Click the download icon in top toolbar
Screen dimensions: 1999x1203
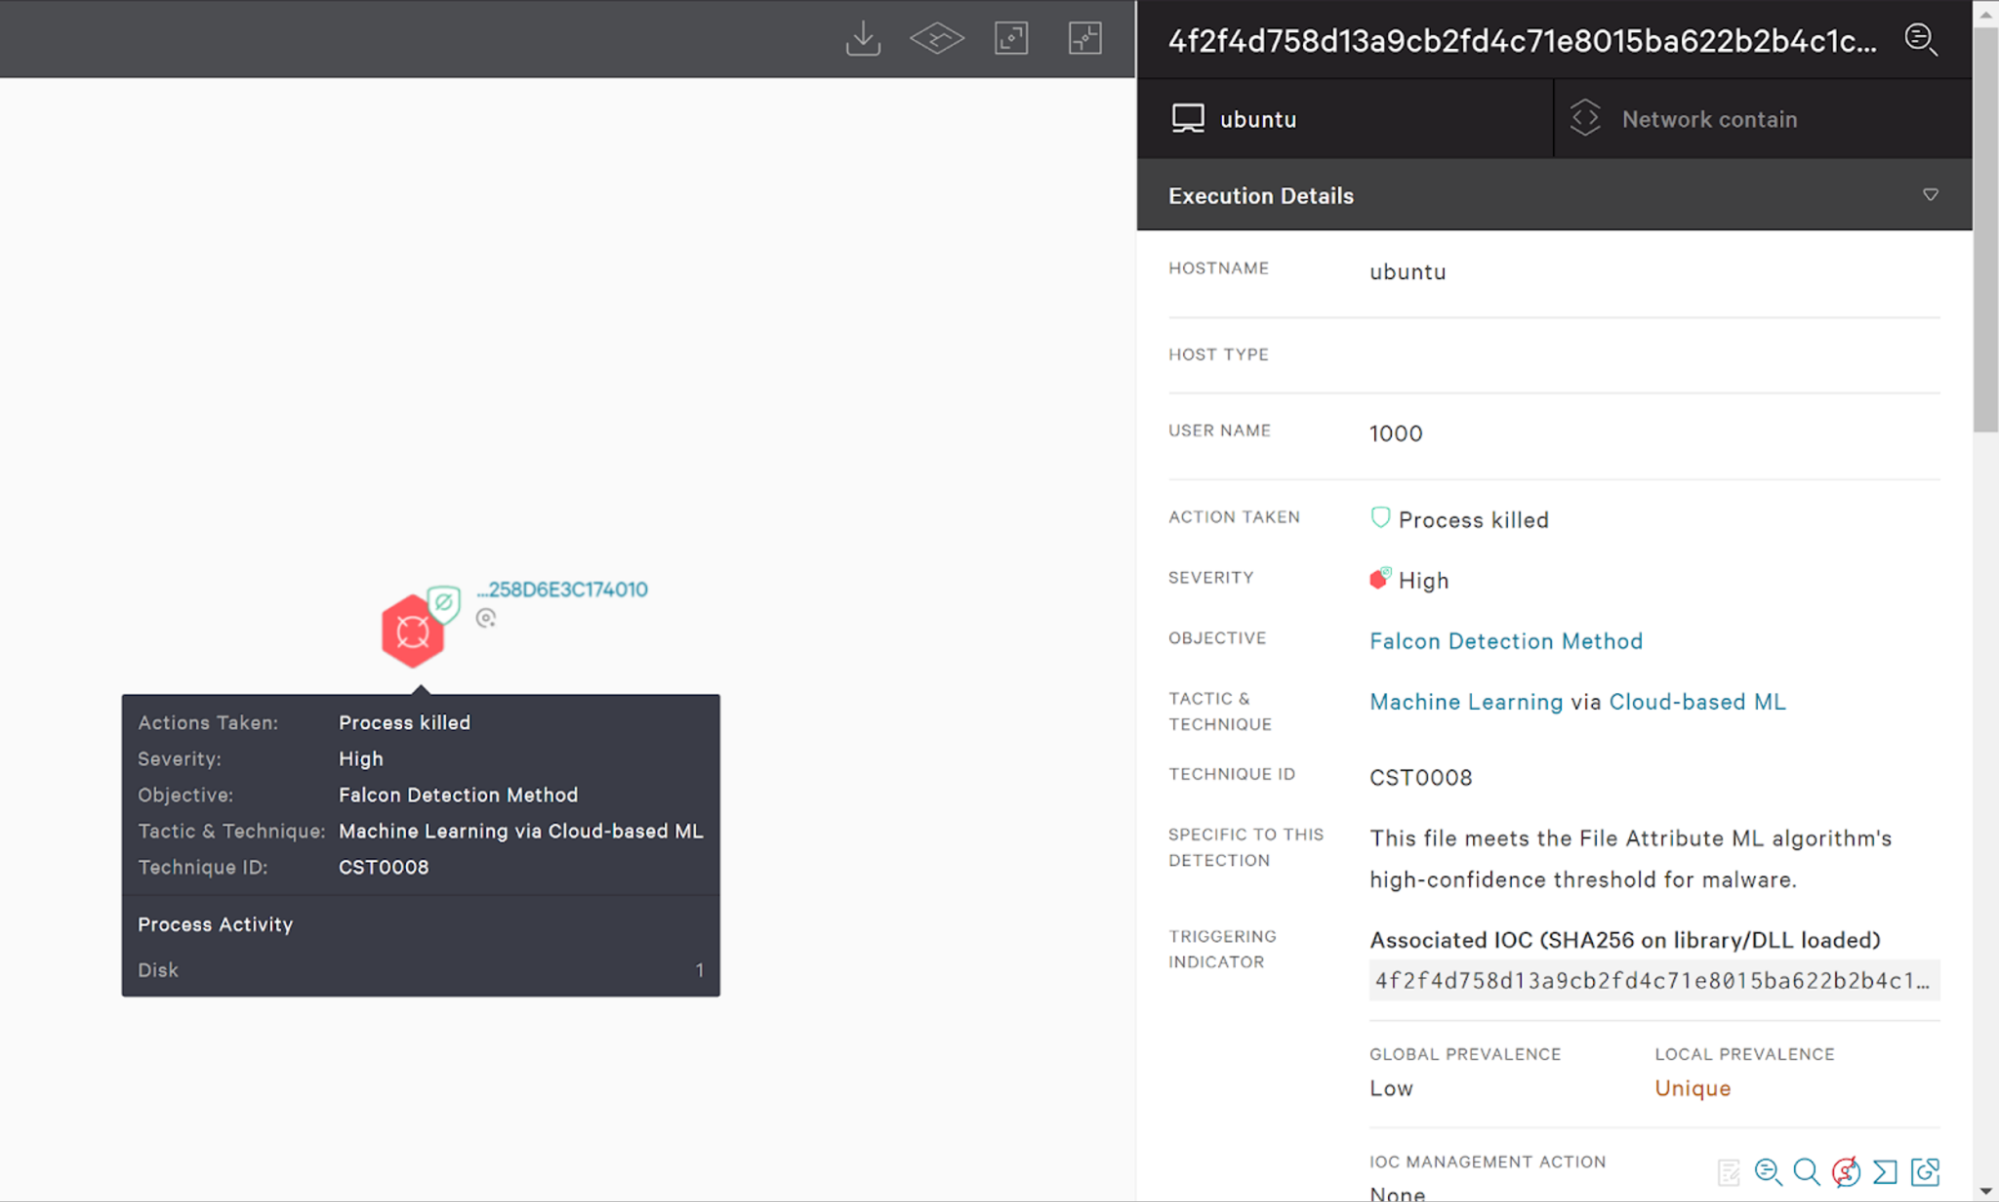pyautogui.click(x=862, y=39)
